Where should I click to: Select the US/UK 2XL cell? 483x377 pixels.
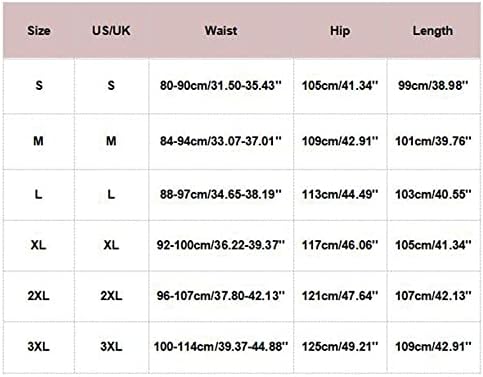[111, 296]
